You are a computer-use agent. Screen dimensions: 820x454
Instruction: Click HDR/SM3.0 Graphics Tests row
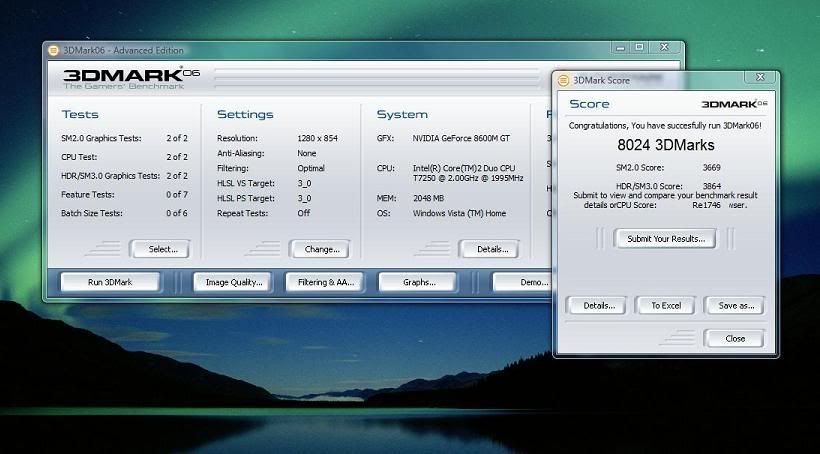pos(124,176)
